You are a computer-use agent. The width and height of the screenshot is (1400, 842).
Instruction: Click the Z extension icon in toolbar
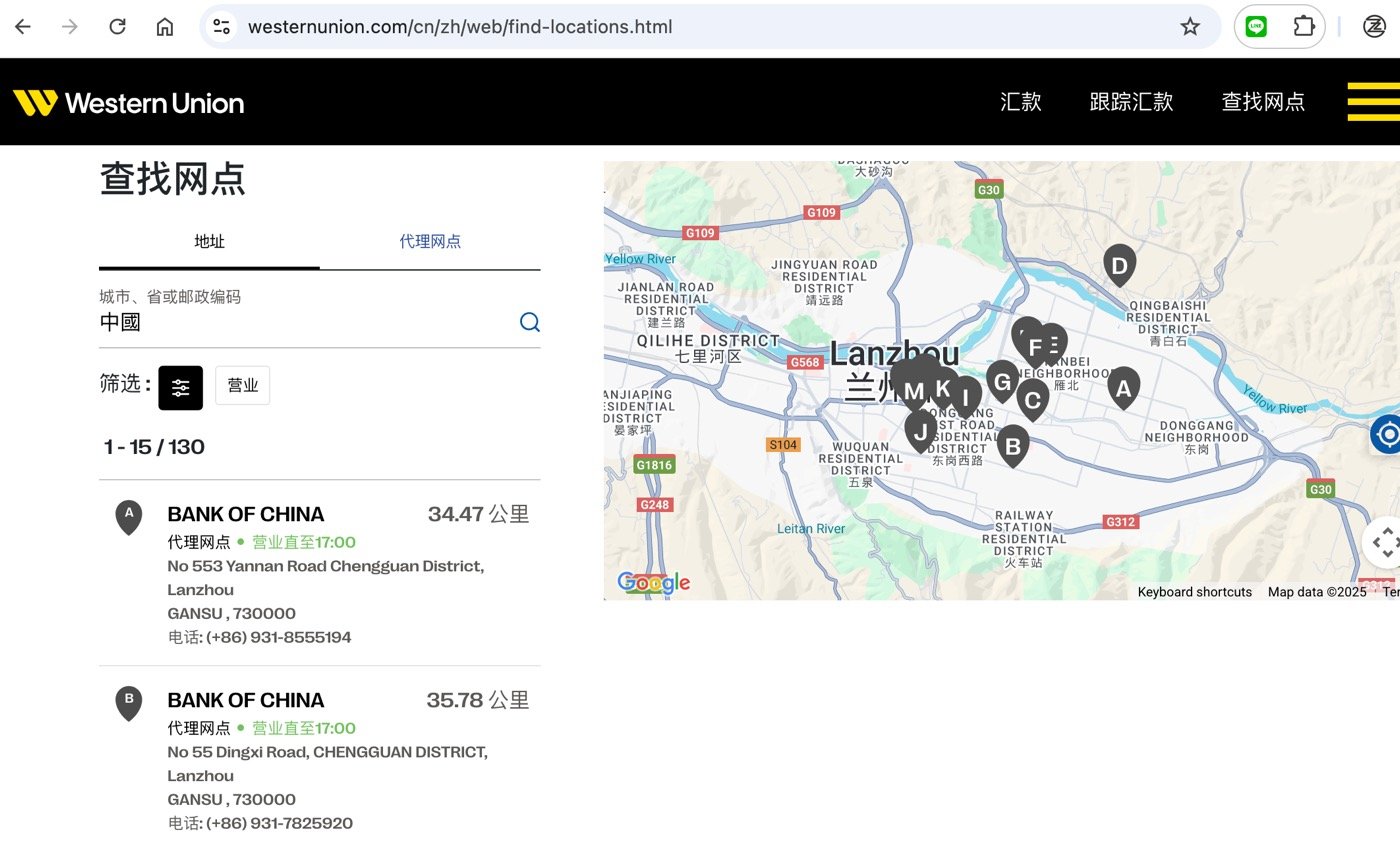[1374, 27]
